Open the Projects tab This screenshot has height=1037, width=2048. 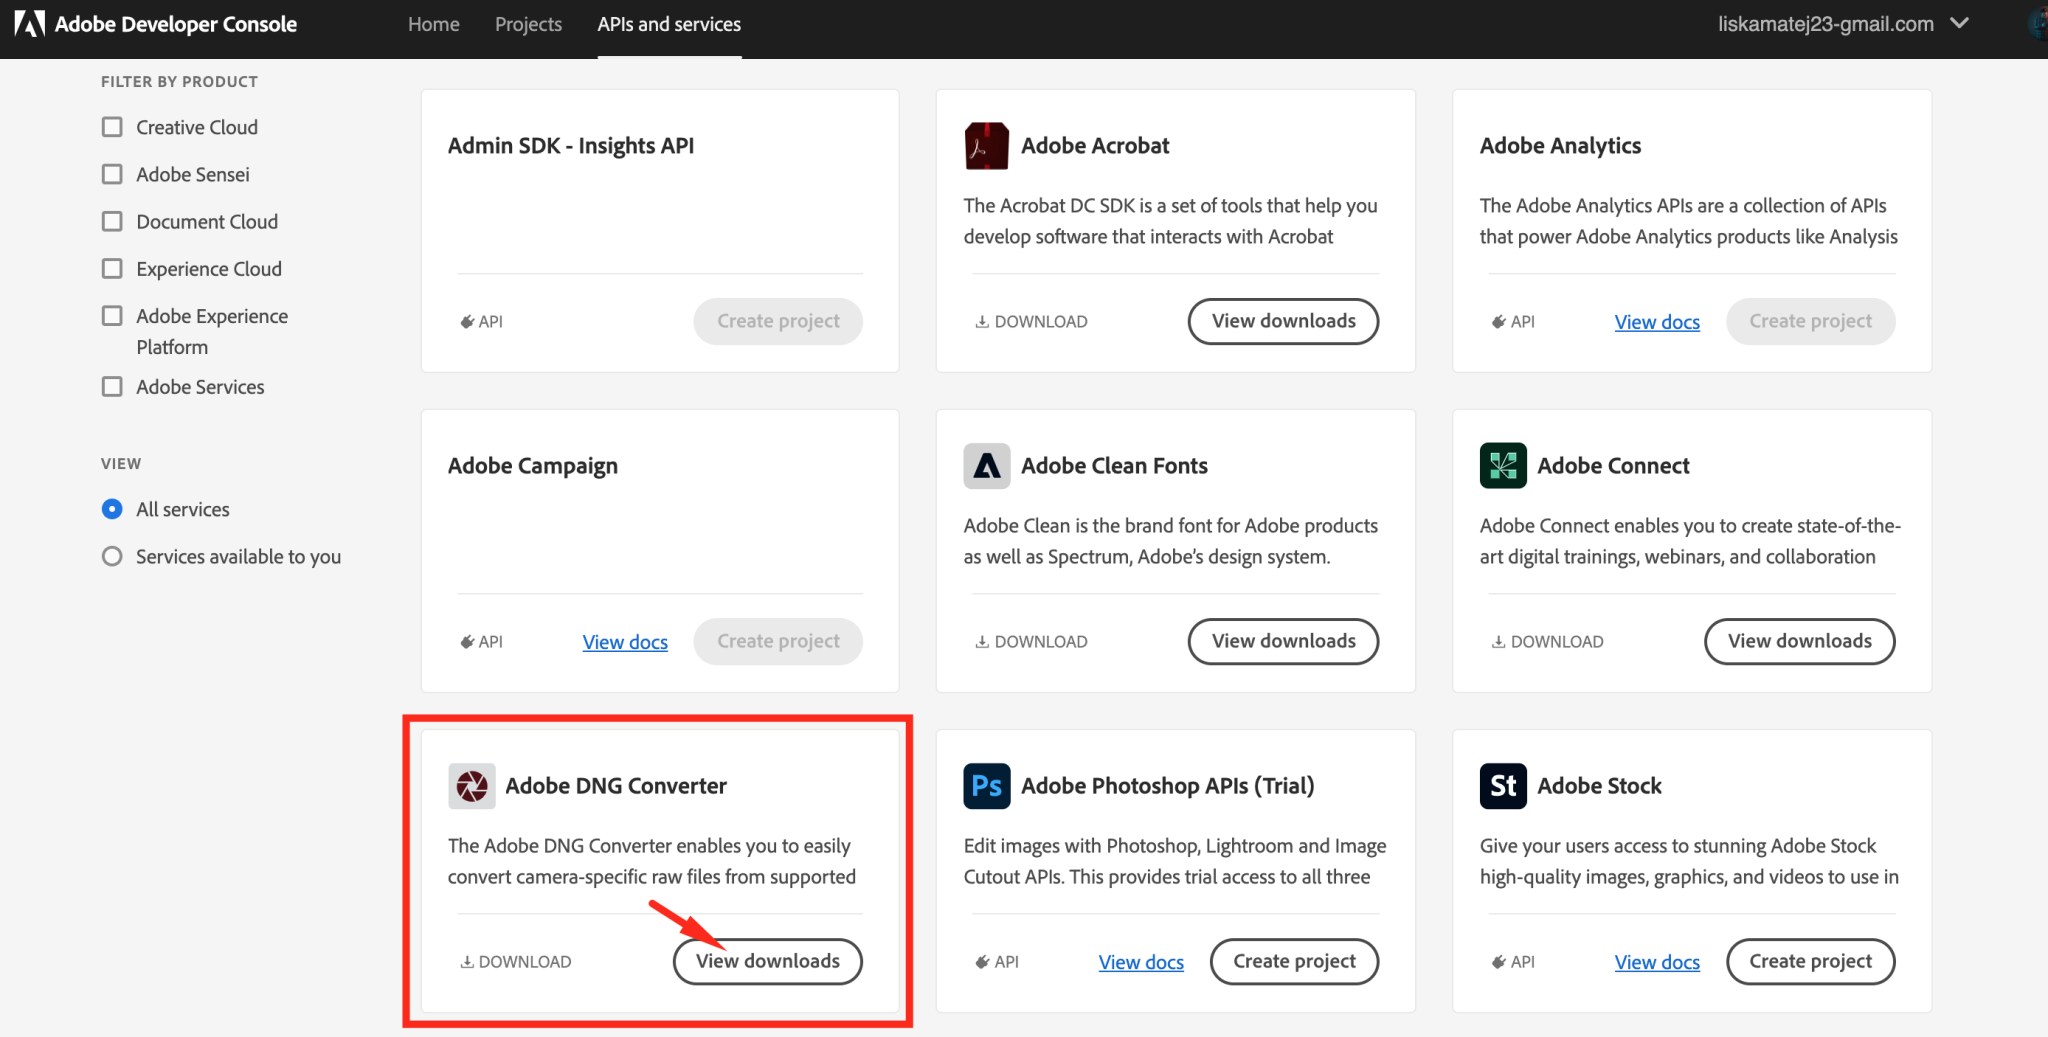tap(528, 24)
